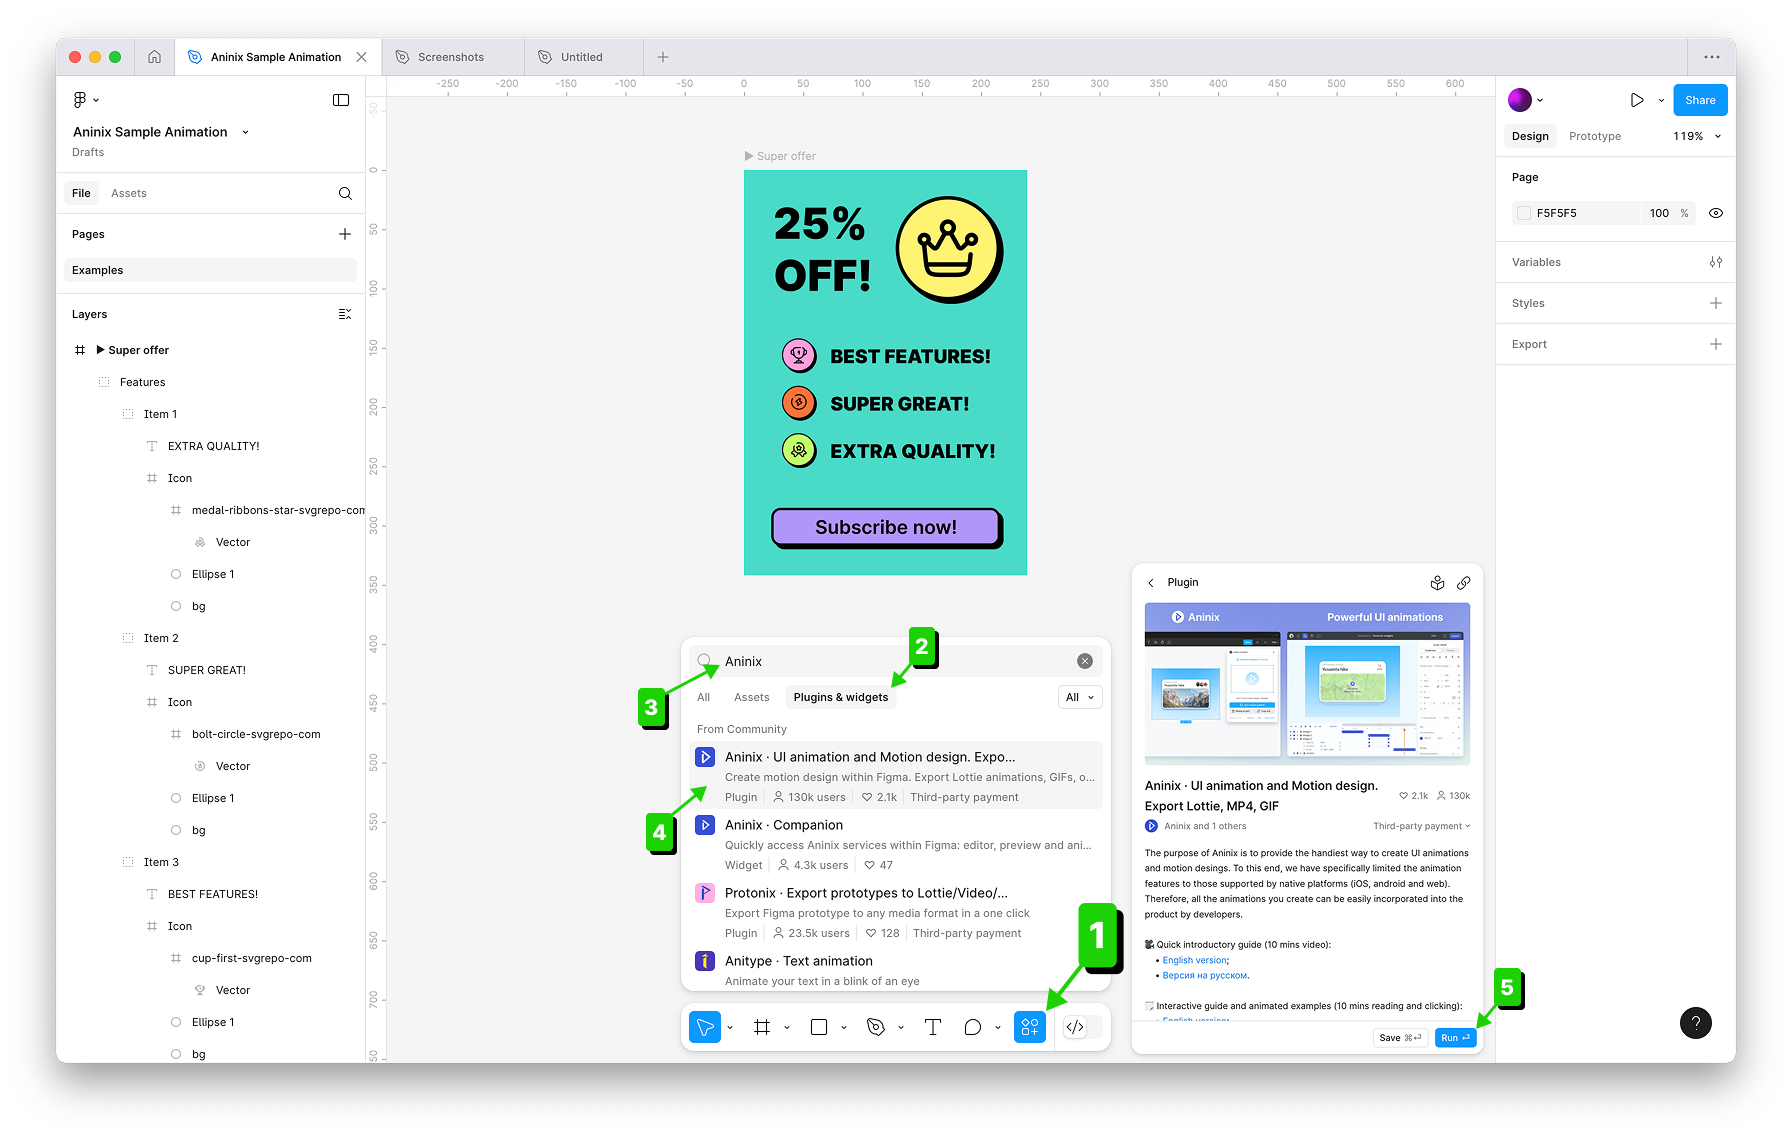Select the Move tool in bottom toolbar
This screenshot has height=1137, width=1792.
tap(705, 1027)
